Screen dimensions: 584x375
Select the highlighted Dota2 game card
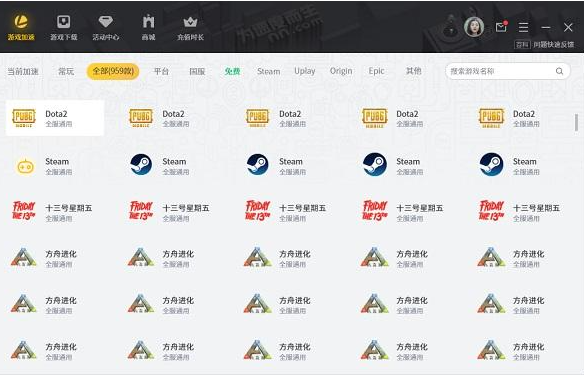(55, 118)
